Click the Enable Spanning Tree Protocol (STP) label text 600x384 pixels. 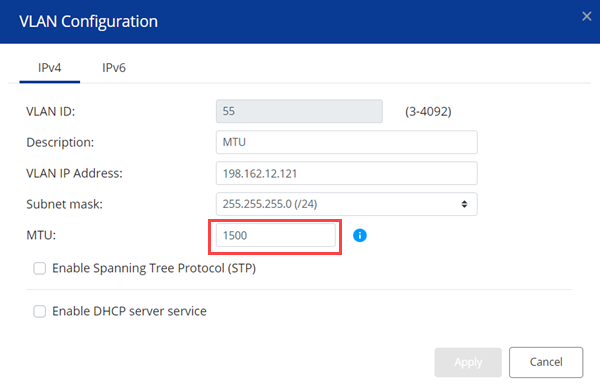154,268
